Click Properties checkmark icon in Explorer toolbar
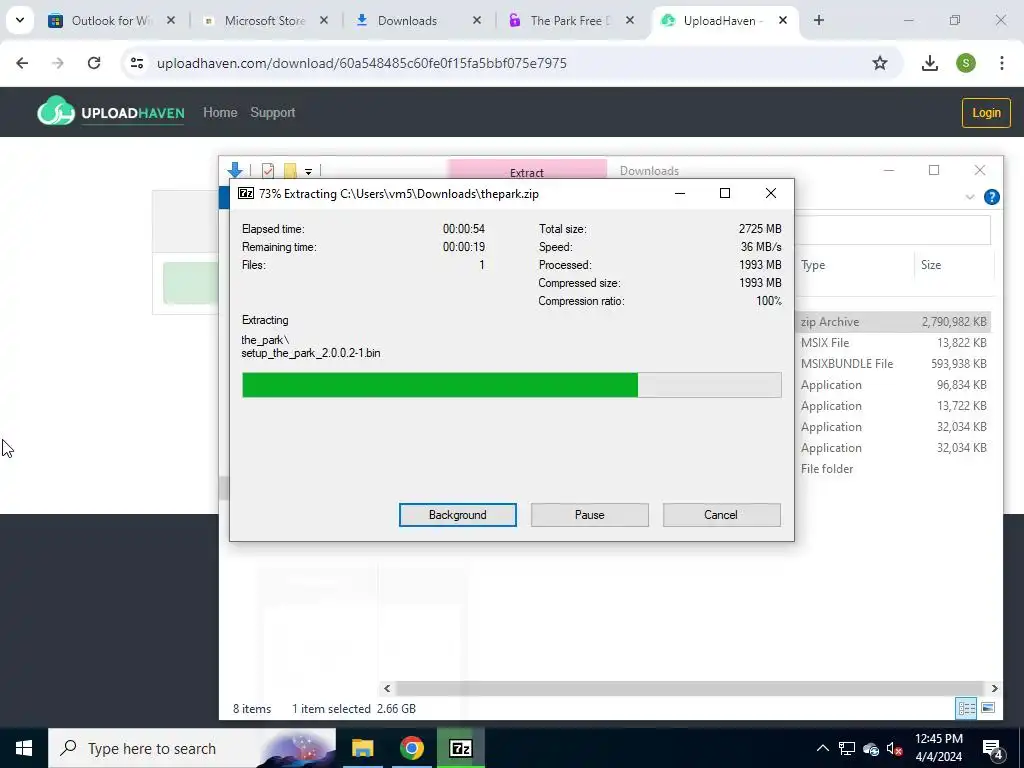 268,170
